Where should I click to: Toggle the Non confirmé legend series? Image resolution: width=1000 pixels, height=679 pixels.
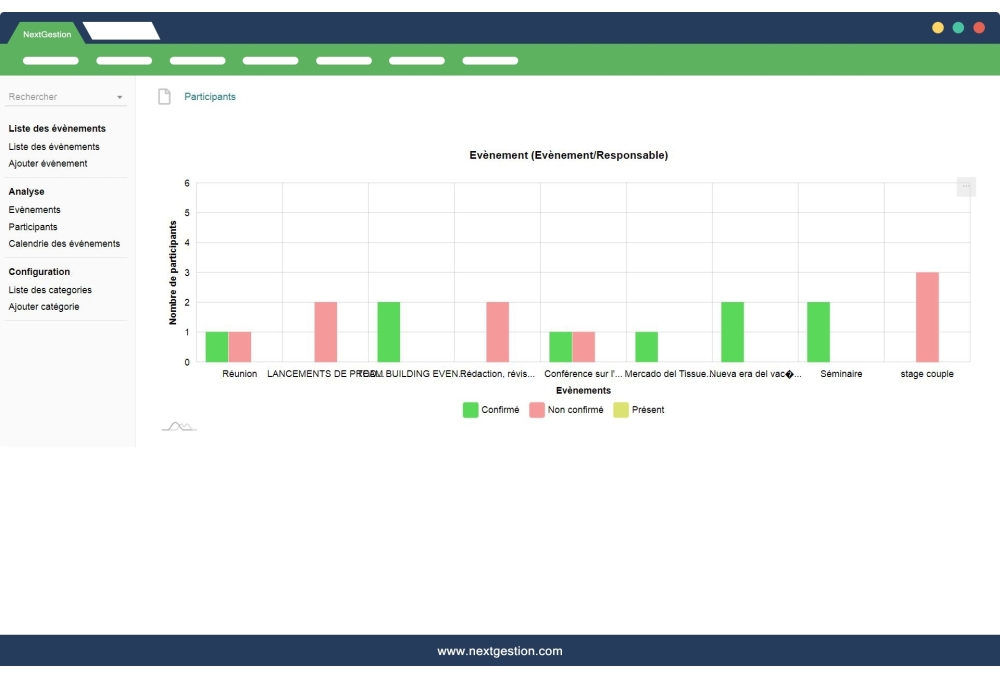coord(567,410)
